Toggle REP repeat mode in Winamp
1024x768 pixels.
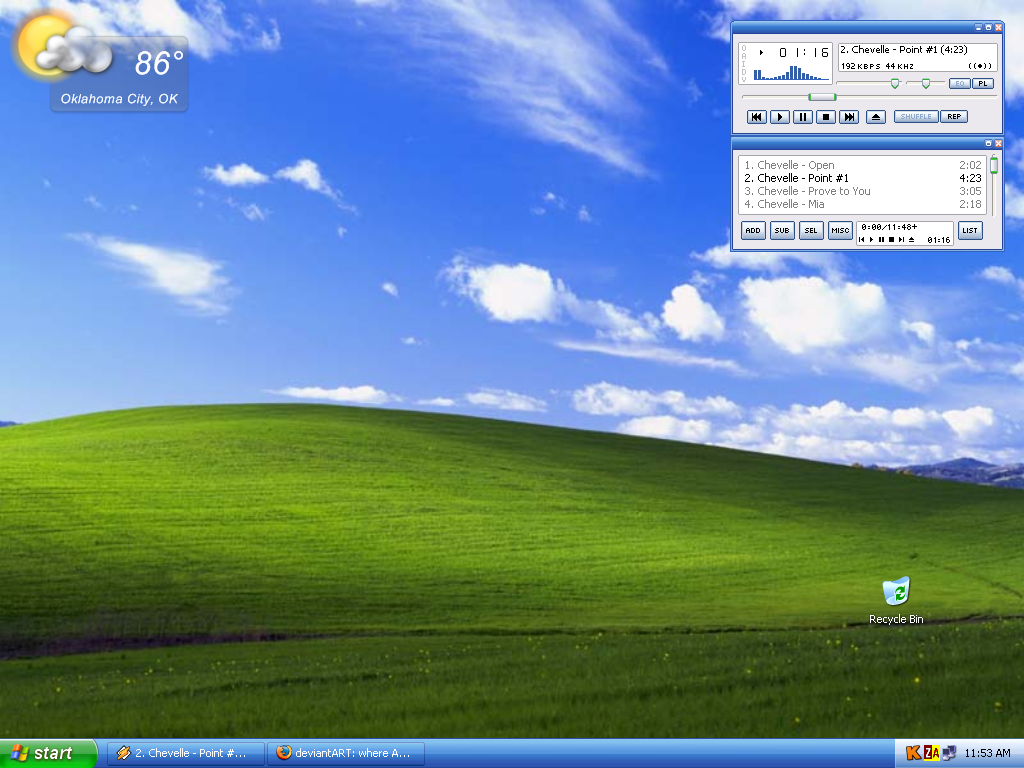954,116
